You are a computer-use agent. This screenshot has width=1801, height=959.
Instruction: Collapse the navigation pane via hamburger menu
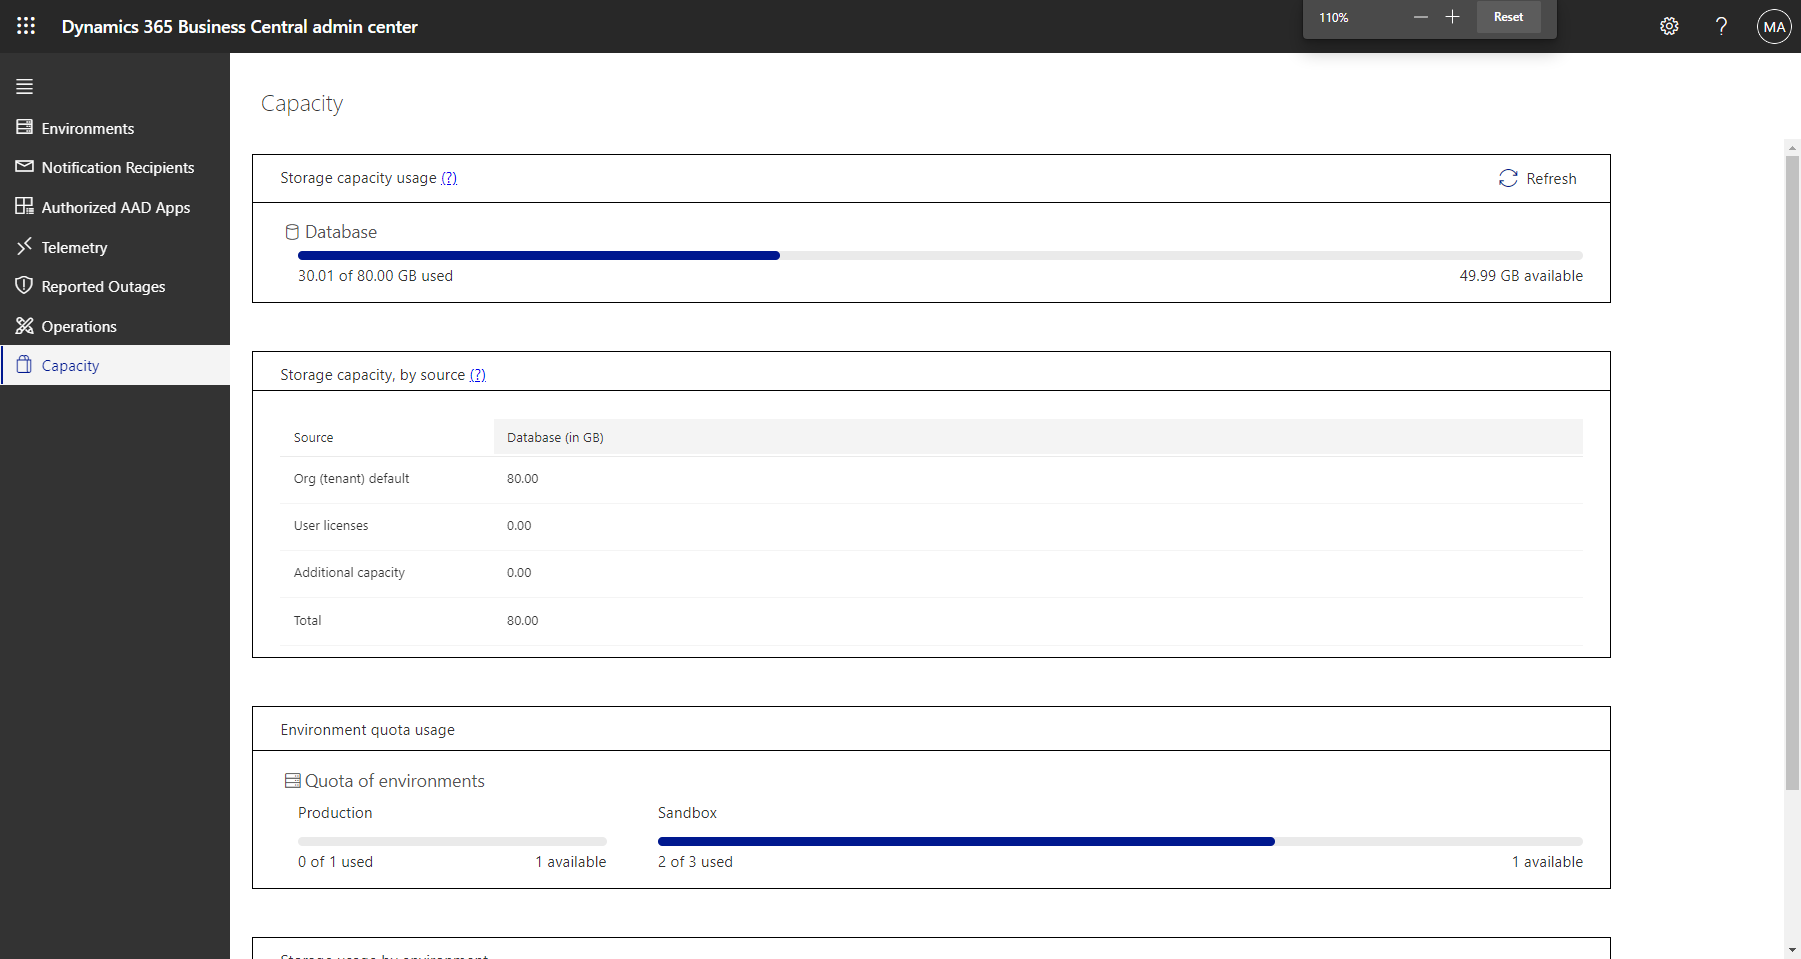coord(24,86)
